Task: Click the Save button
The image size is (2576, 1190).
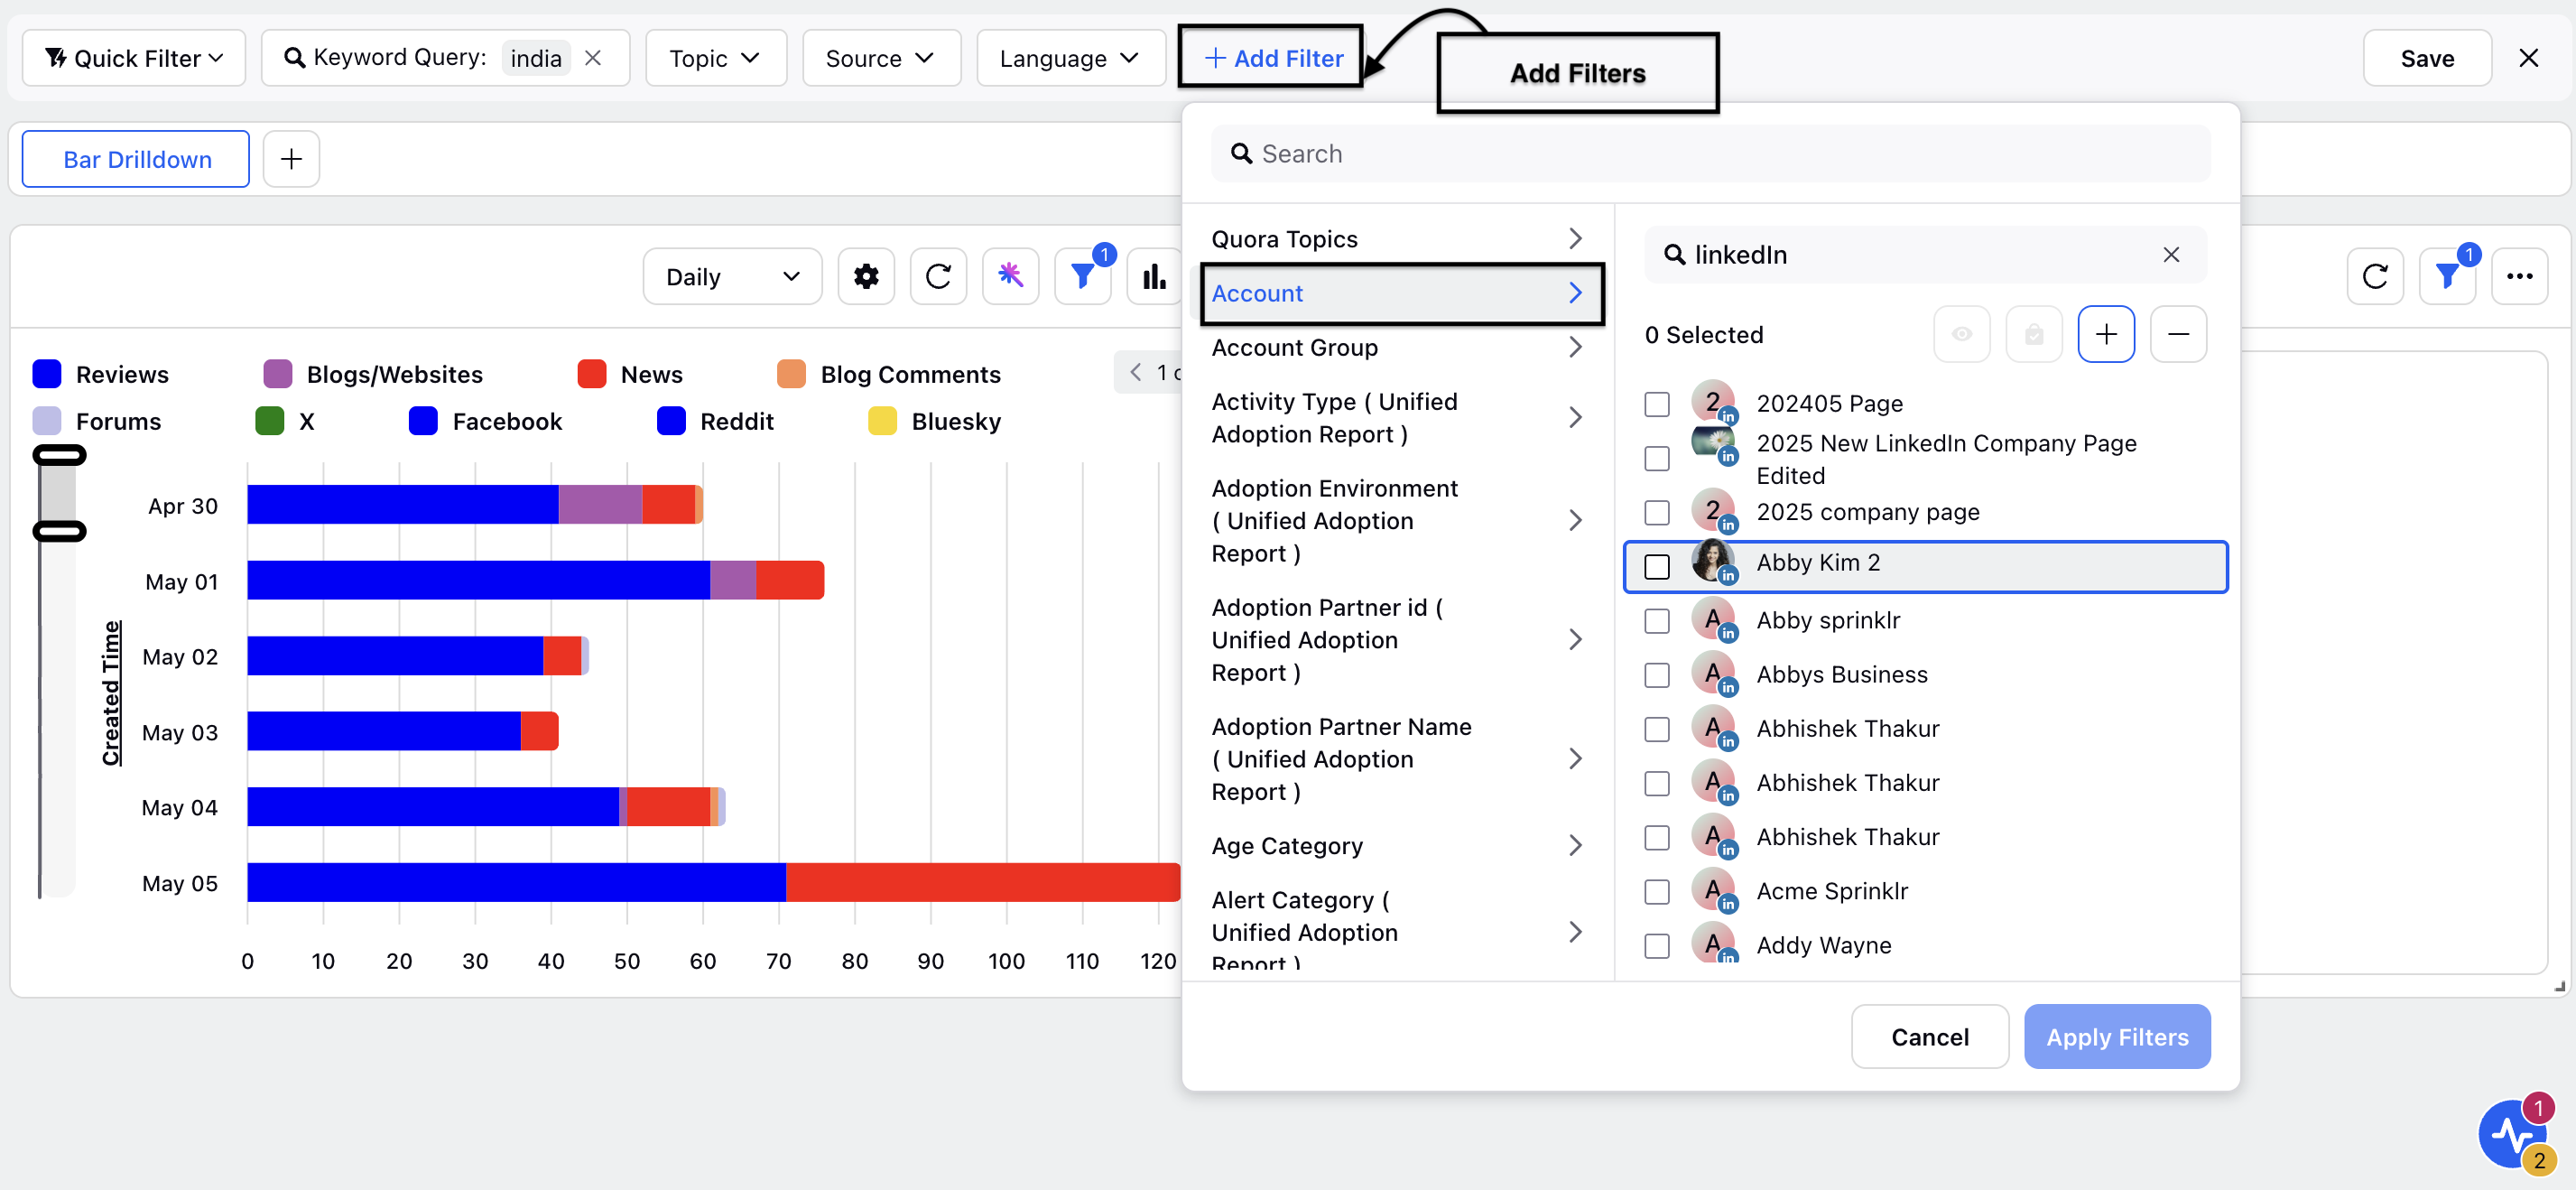Action: [x=2427, y=58]
